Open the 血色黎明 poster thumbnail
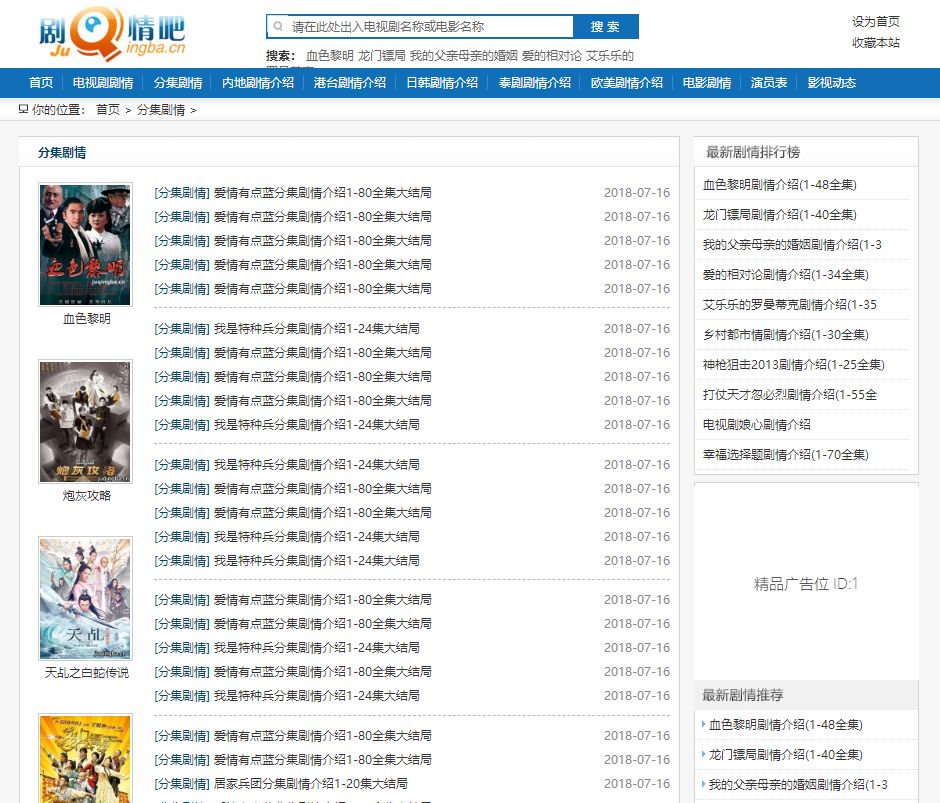940x803 pixels. [x=85, y=245]
